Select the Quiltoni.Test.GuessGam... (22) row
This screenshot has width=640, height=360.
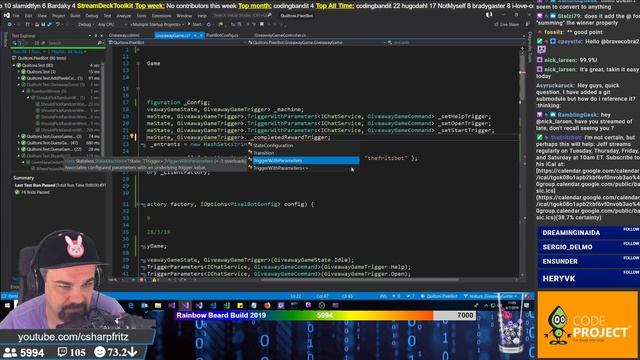coord(57,149)
